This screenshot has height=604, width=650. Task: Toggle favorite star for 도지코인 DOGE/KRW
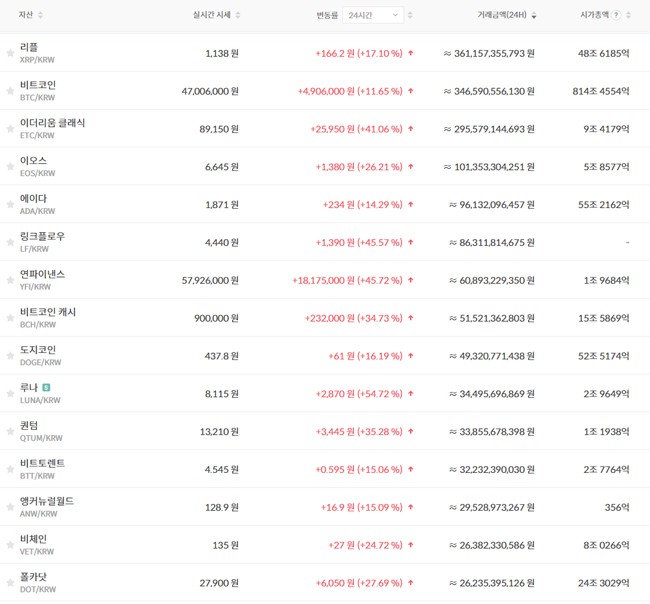click(10, 356)
